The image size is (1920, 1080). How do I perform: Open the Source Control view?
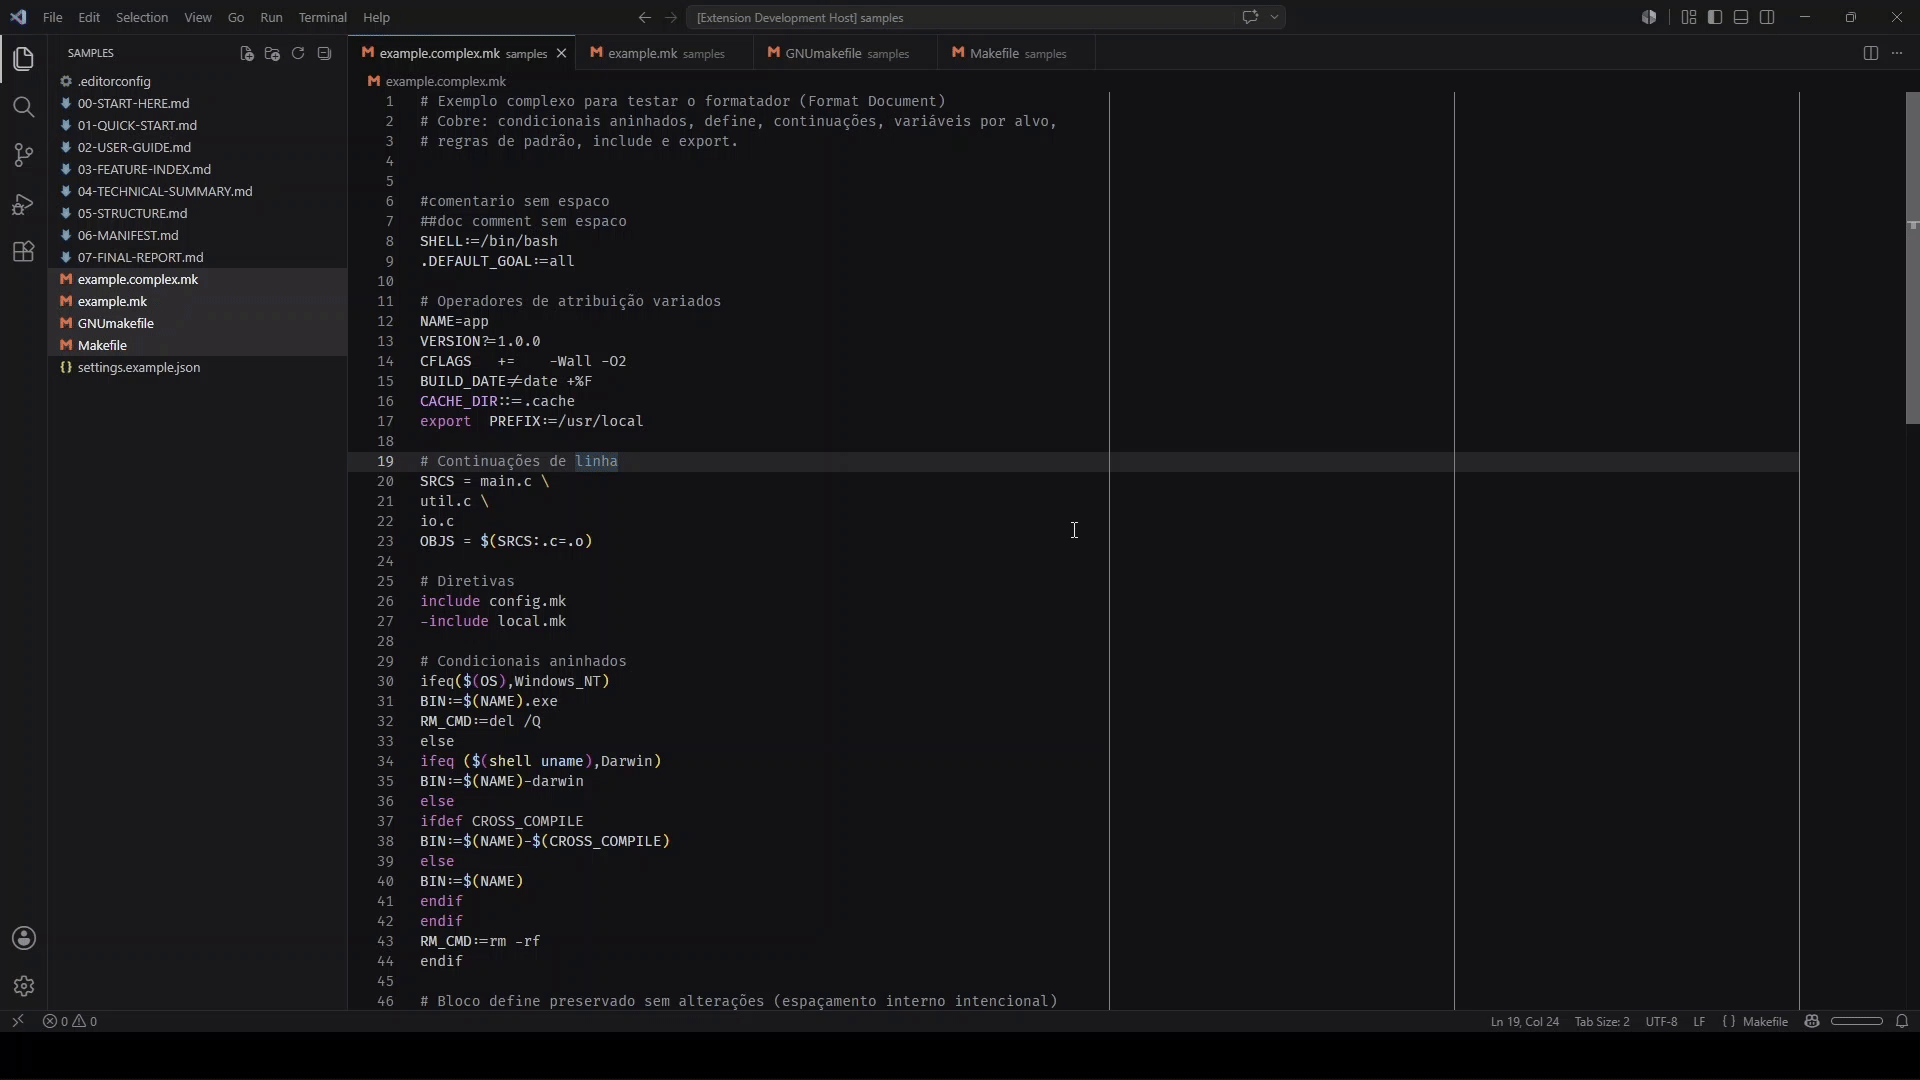click(x=24, y=155)
